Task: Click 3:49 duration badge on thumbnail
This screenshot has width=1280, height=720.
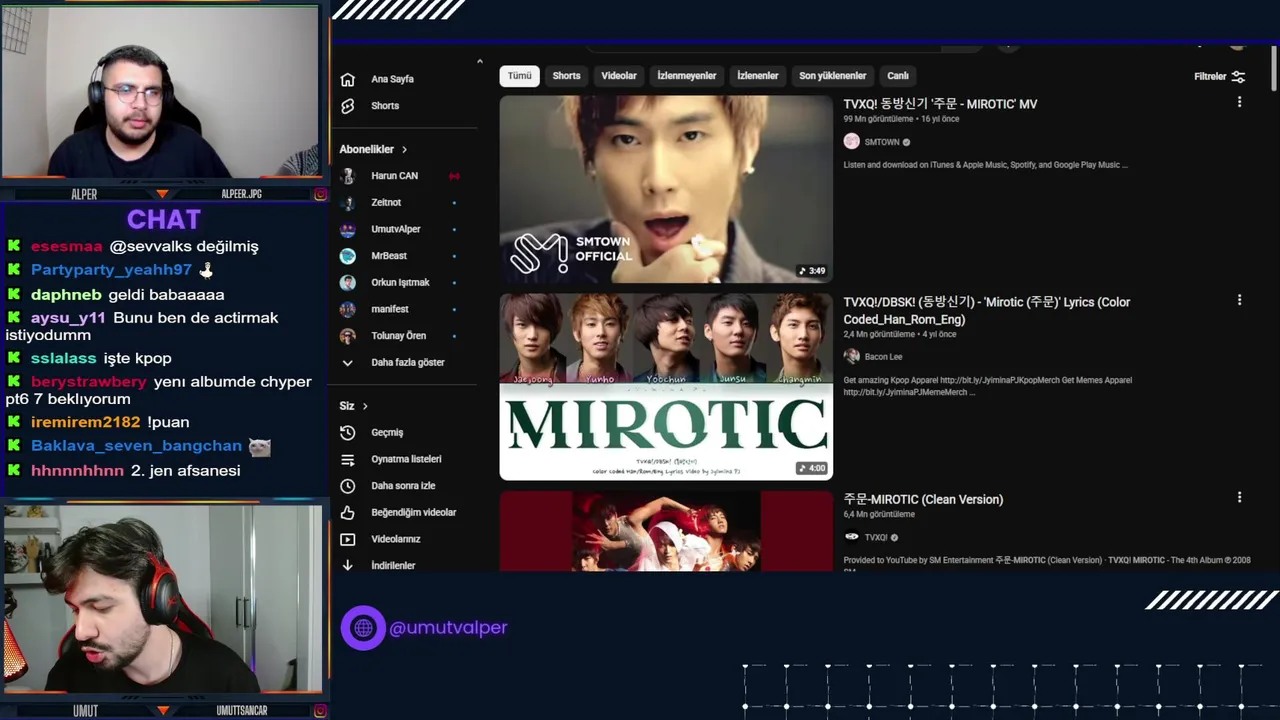Action: point(811,271)
